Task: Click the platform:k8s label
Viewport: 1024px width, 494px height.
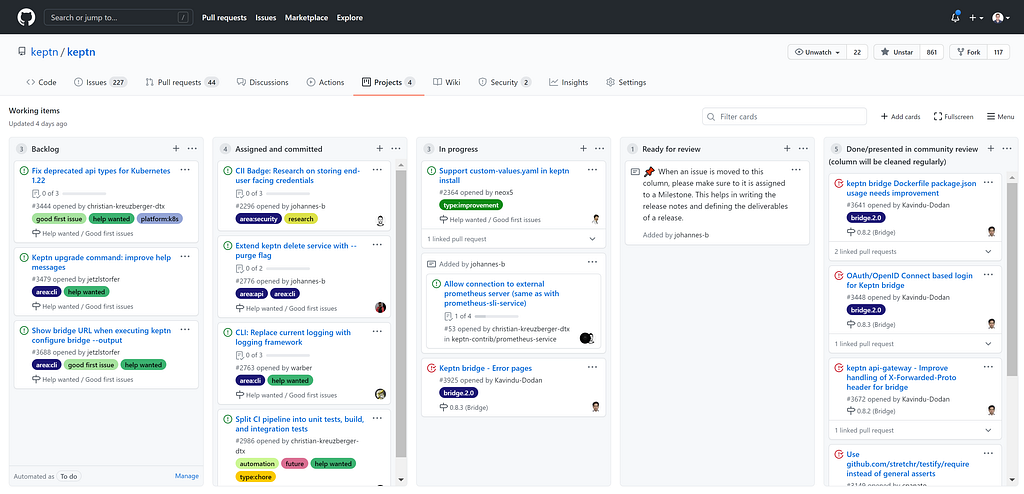Action: pos(159,219)
